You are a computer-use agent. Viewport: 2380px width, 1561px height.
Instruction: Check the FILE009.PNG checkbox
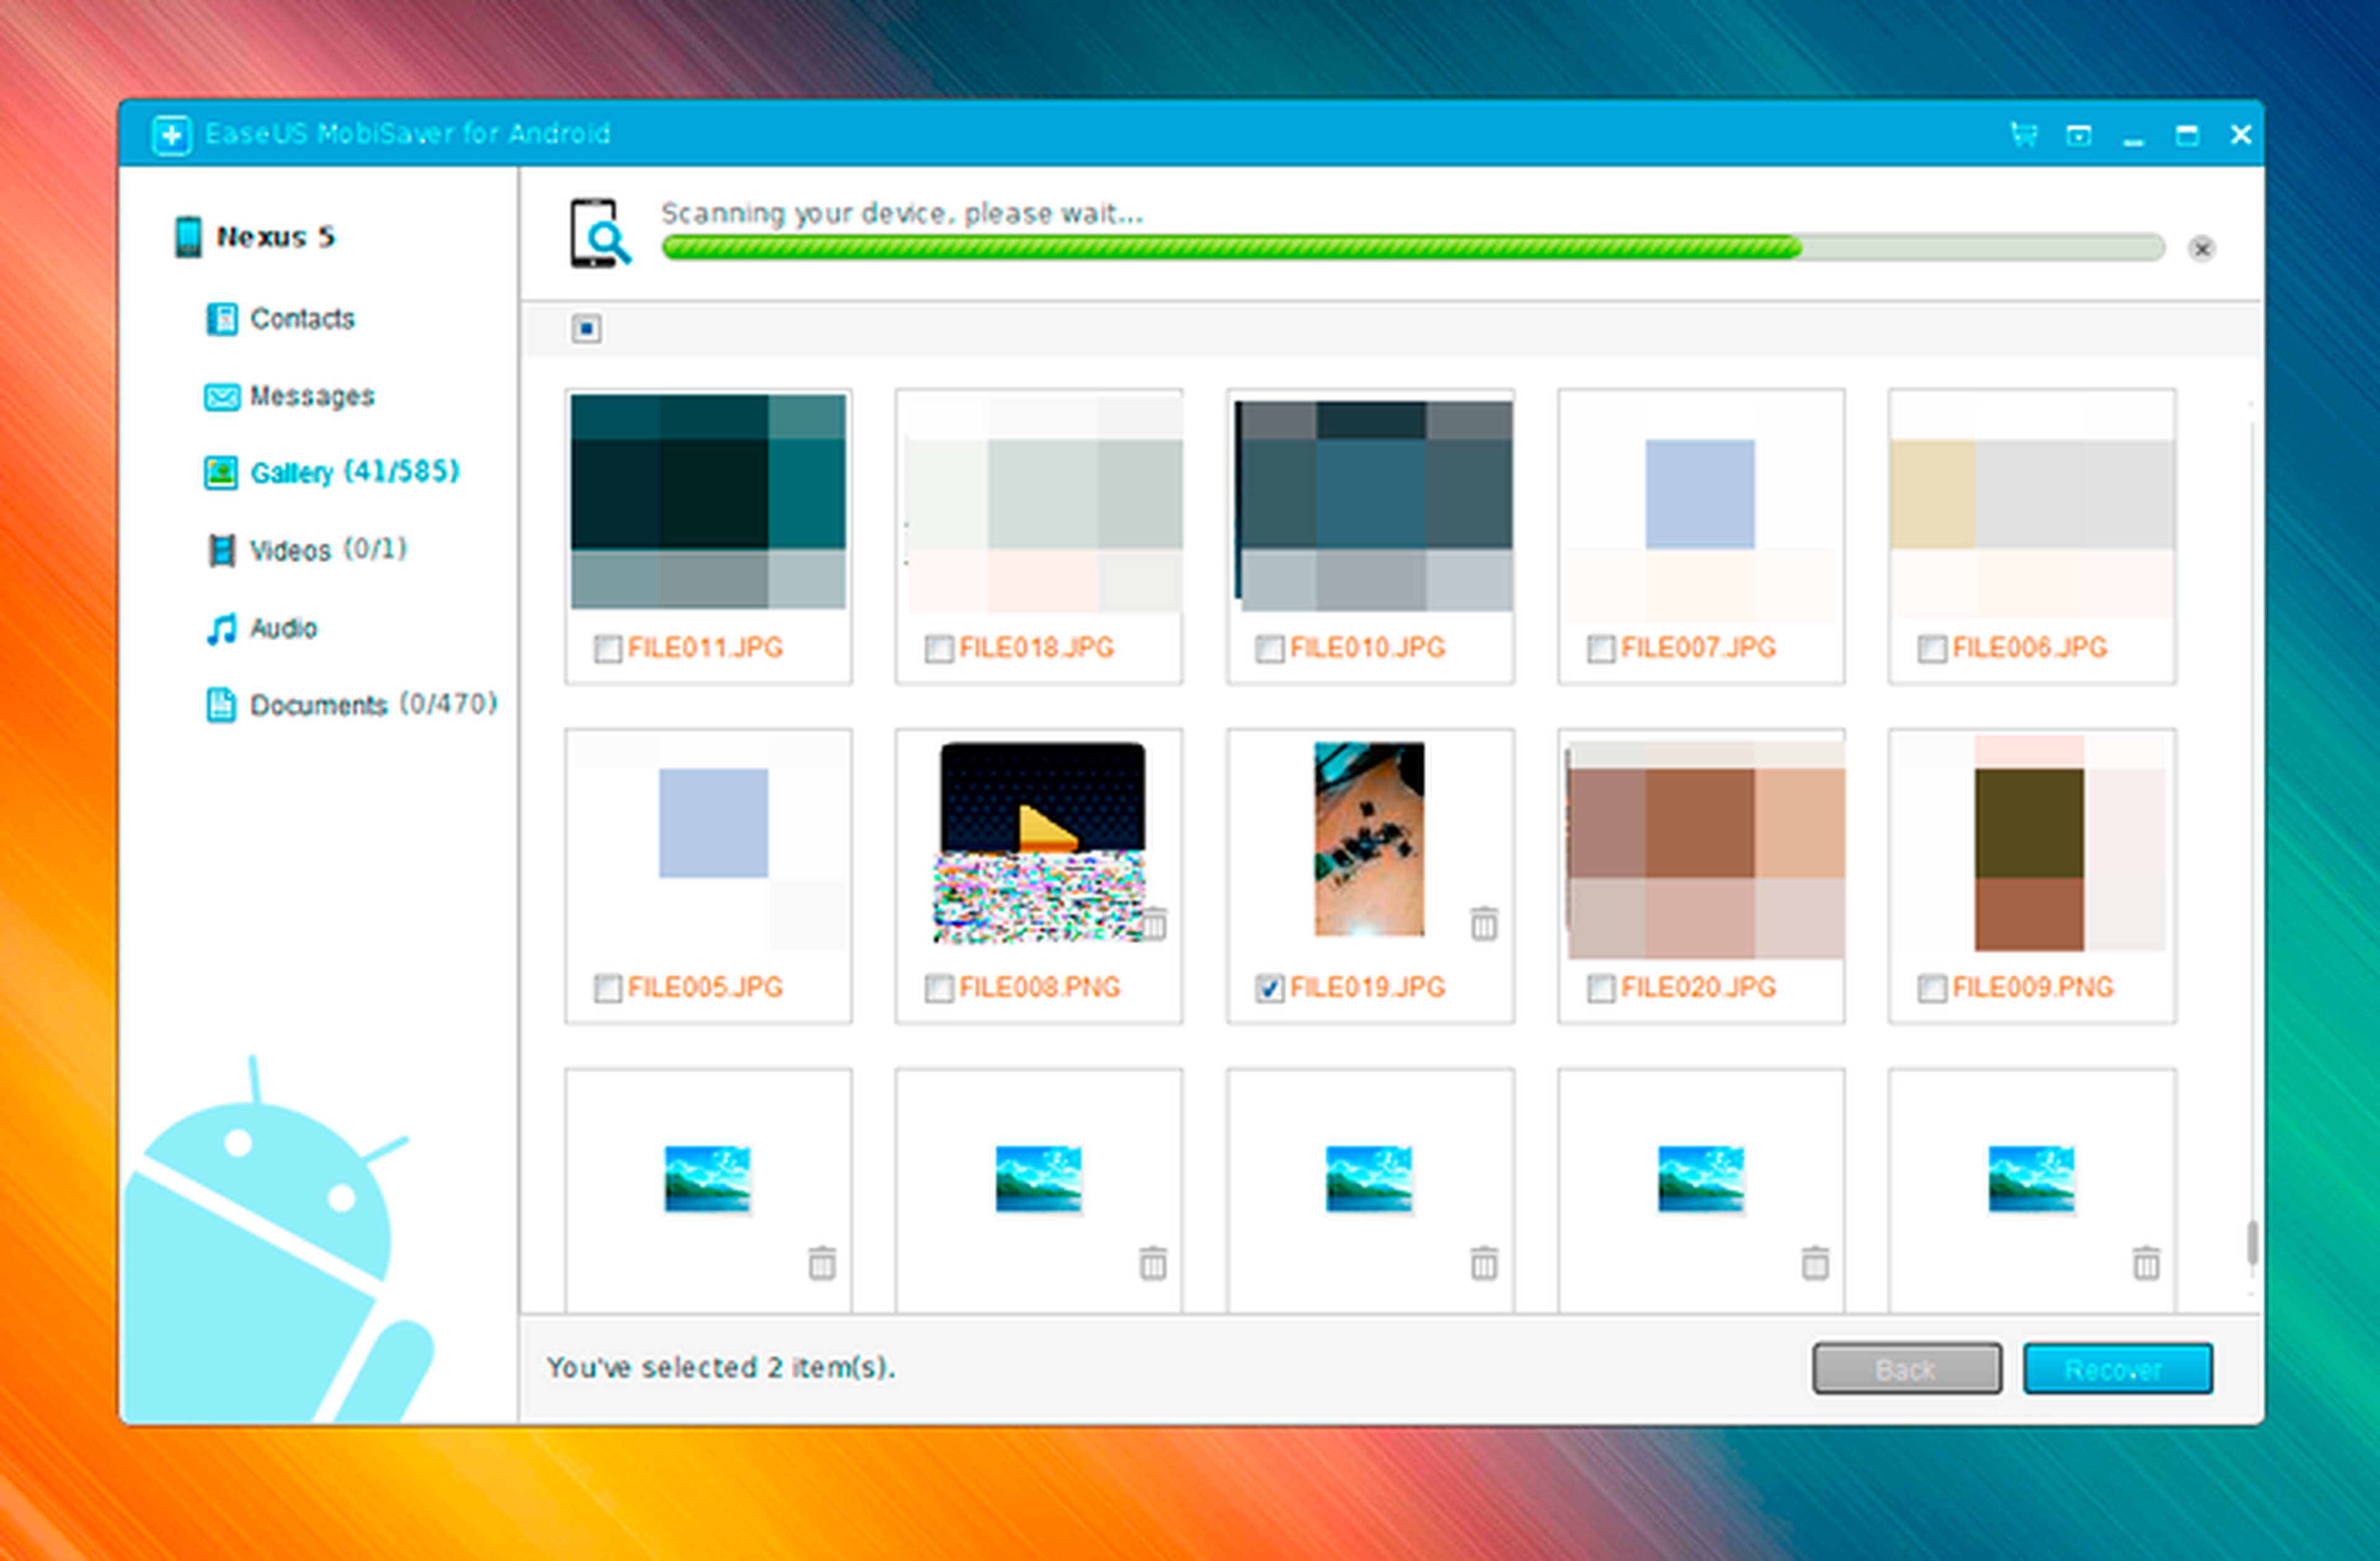(1931, 989)
